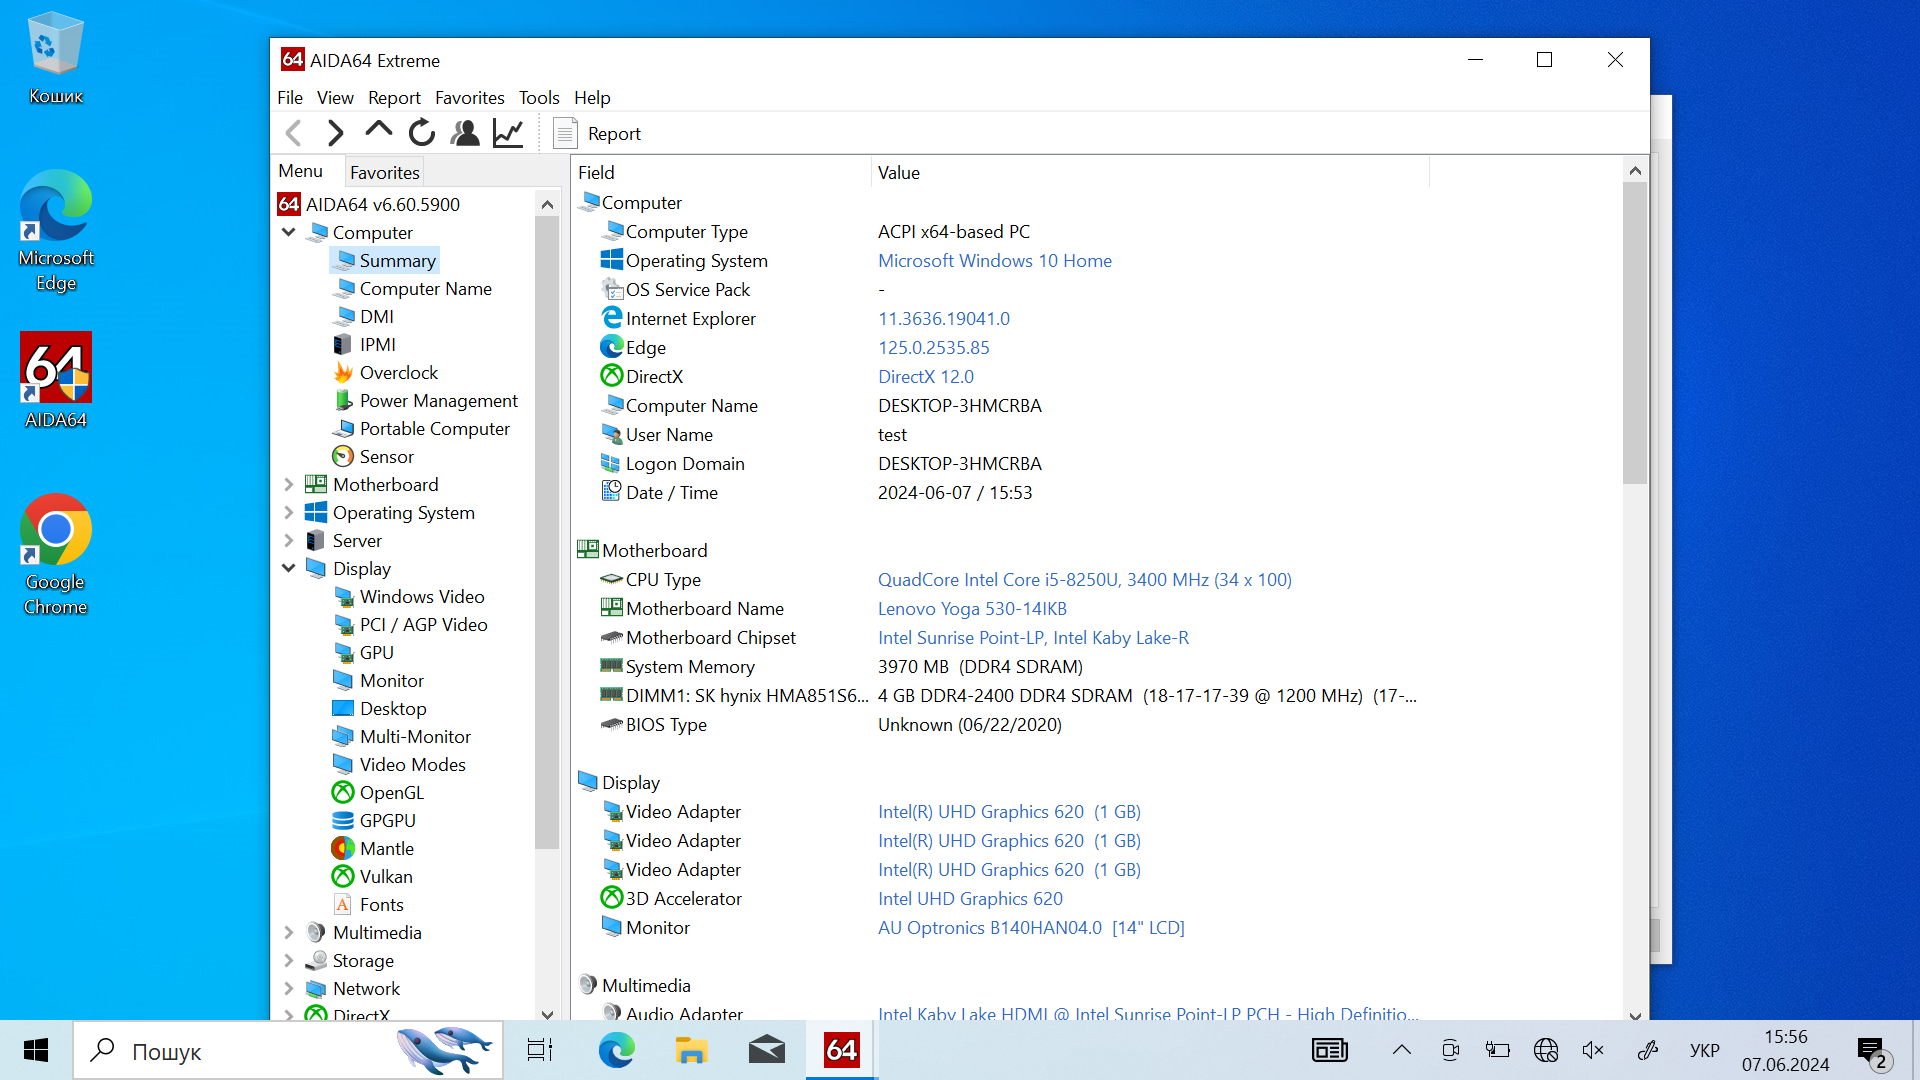Open the Vulkan tree item

coord(385,876)
